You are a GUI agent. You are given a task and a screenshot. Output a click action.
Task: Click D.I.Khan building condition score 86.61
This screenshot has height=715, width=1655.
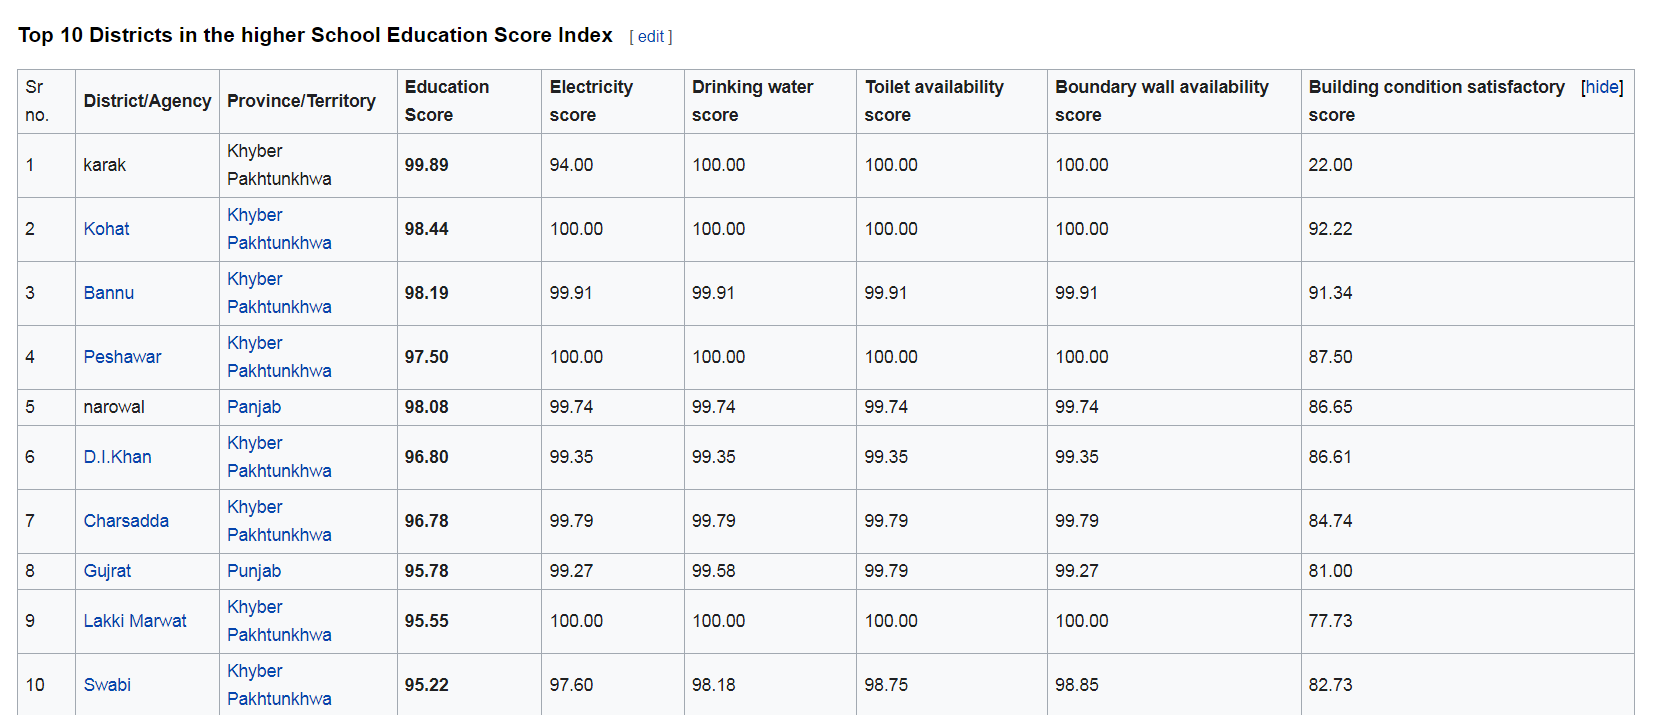[x=1330, y=457]
